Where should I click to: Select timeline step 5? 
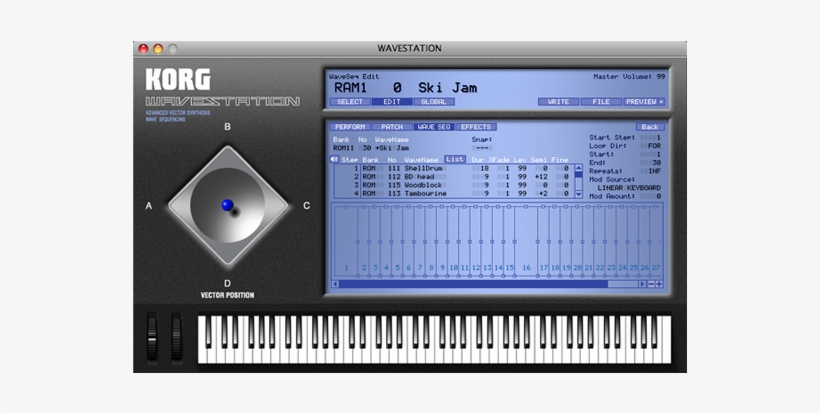[397, 268]
